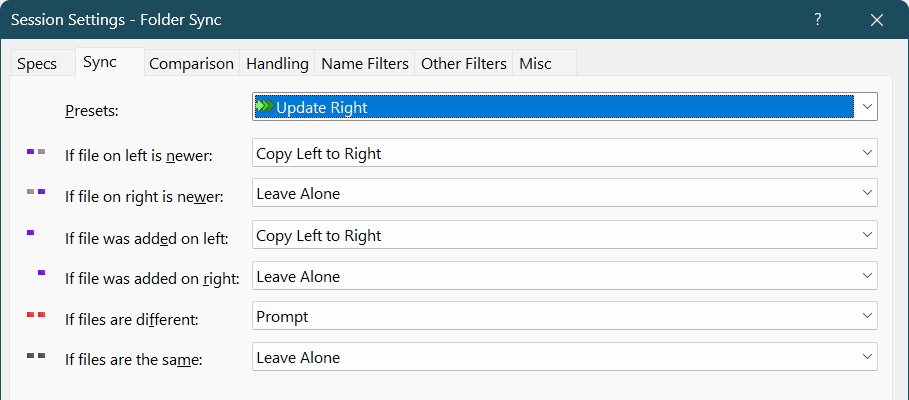This screenshot has height=400, width=909.
Task: Open the 'If file was added on right' dropdown
Action: (865, 276)
